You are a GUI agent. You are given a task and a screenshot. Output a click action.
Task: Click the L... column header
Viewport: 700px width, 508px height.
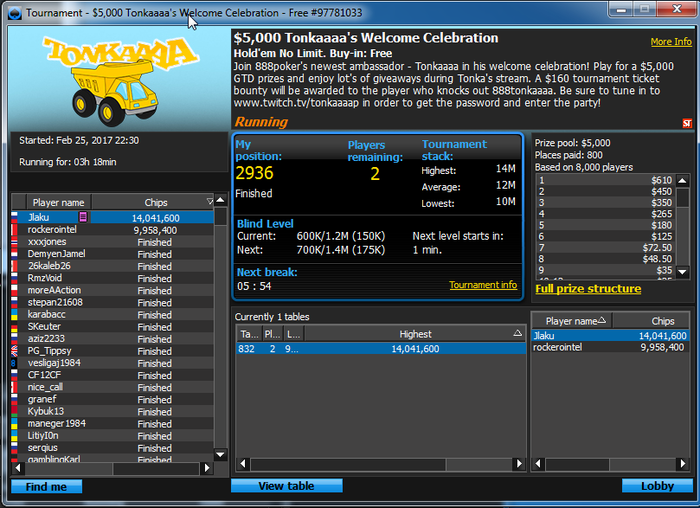pyautogui.click(x=293, y=334)
